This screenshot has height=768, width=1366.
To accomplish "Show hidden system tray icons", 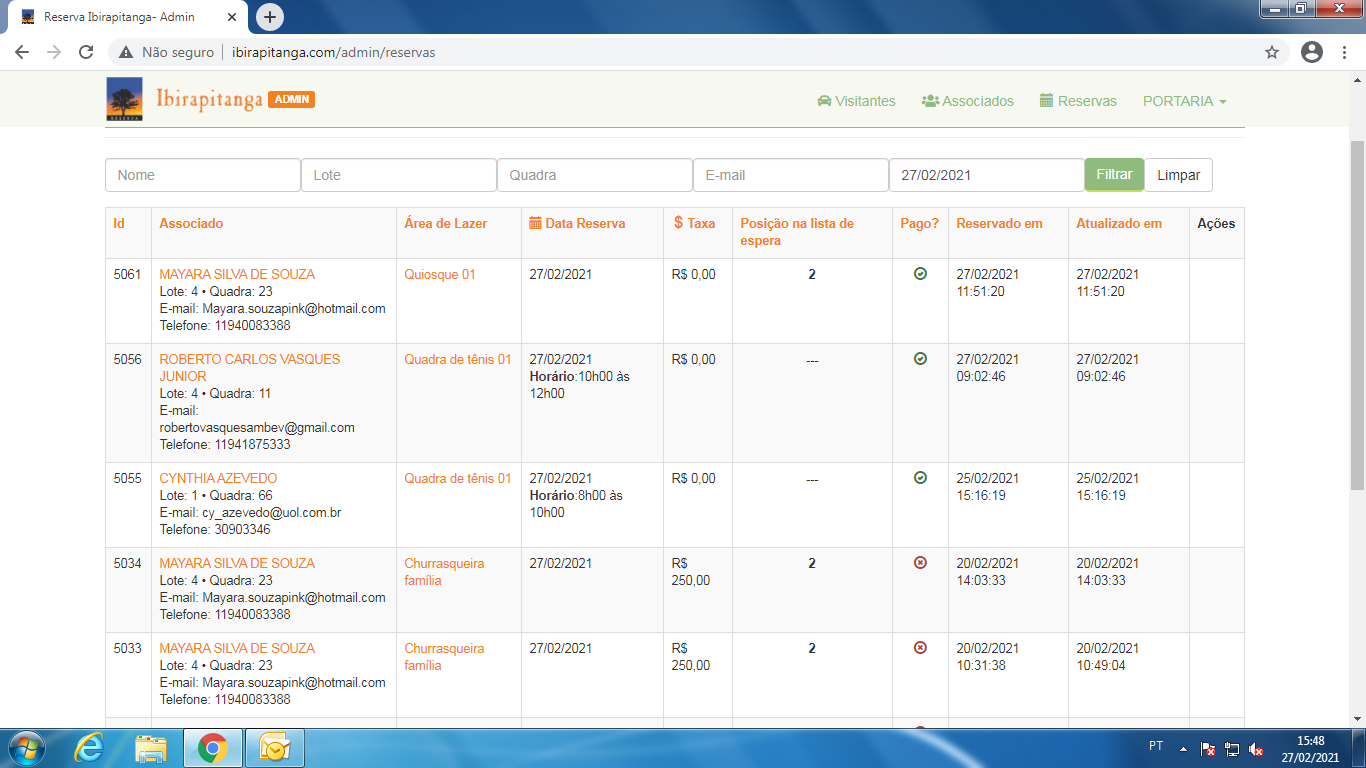I will 1184,748.
